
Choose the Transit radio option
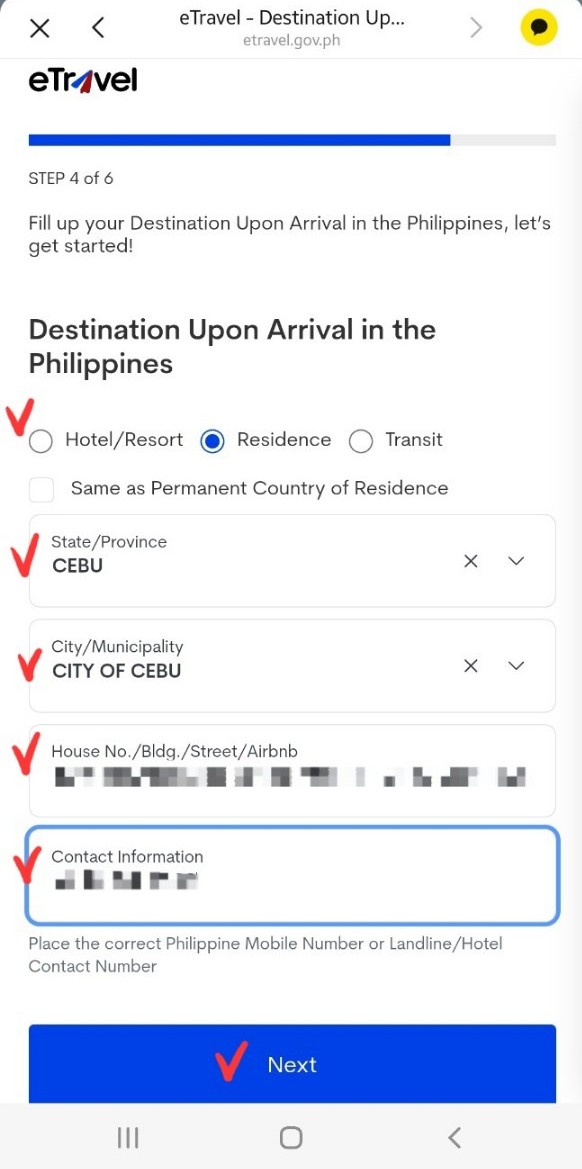coord(361,442)
